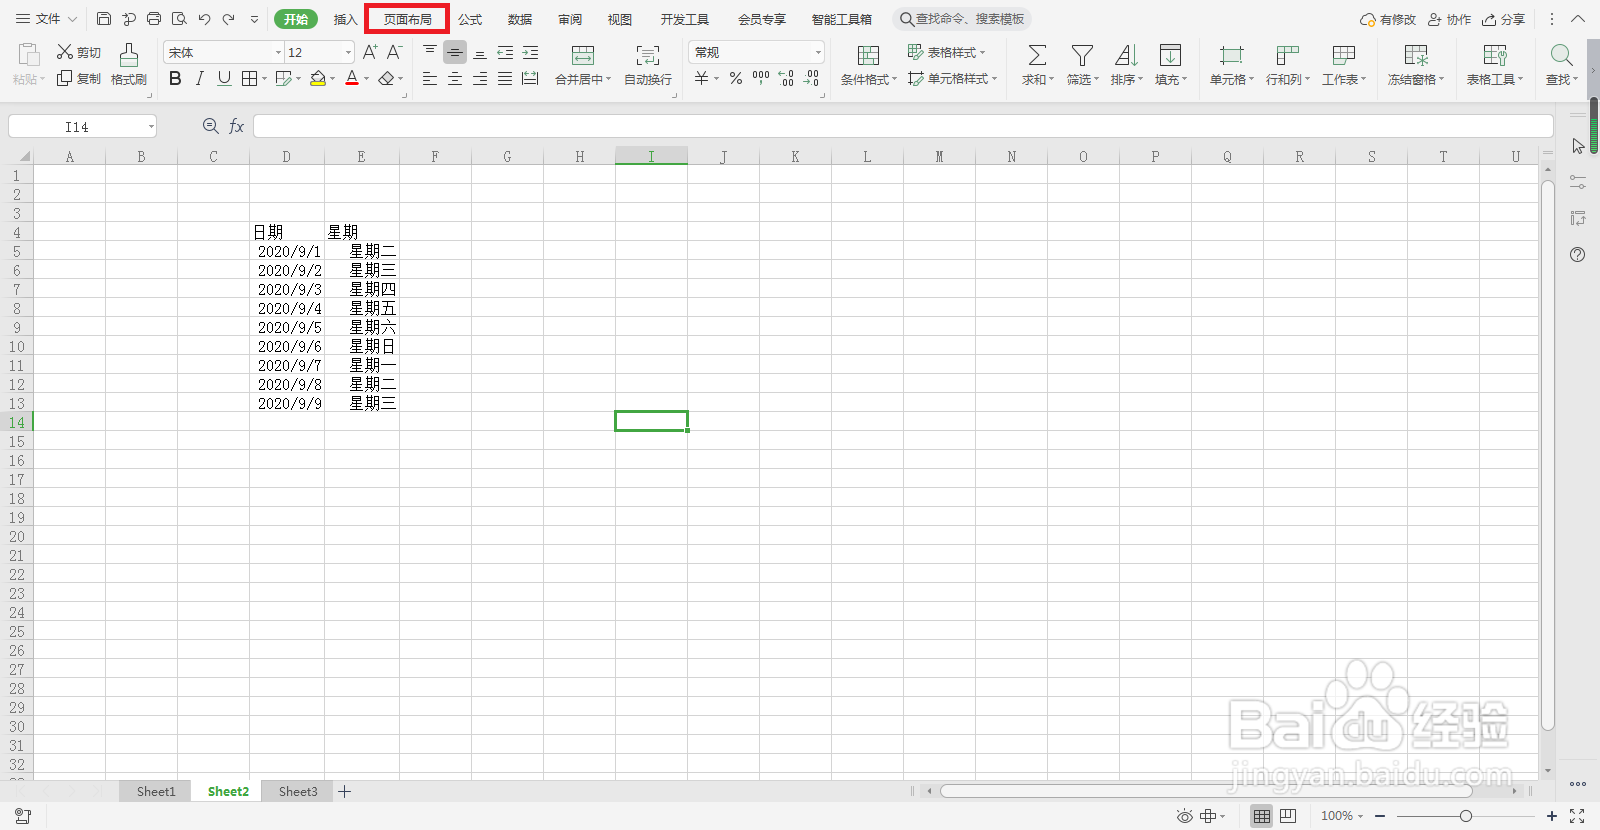Switch to the 公式 (Formulas) tab
The width and height of the screenshot is (1600, 830).
(x=470, y=19)
